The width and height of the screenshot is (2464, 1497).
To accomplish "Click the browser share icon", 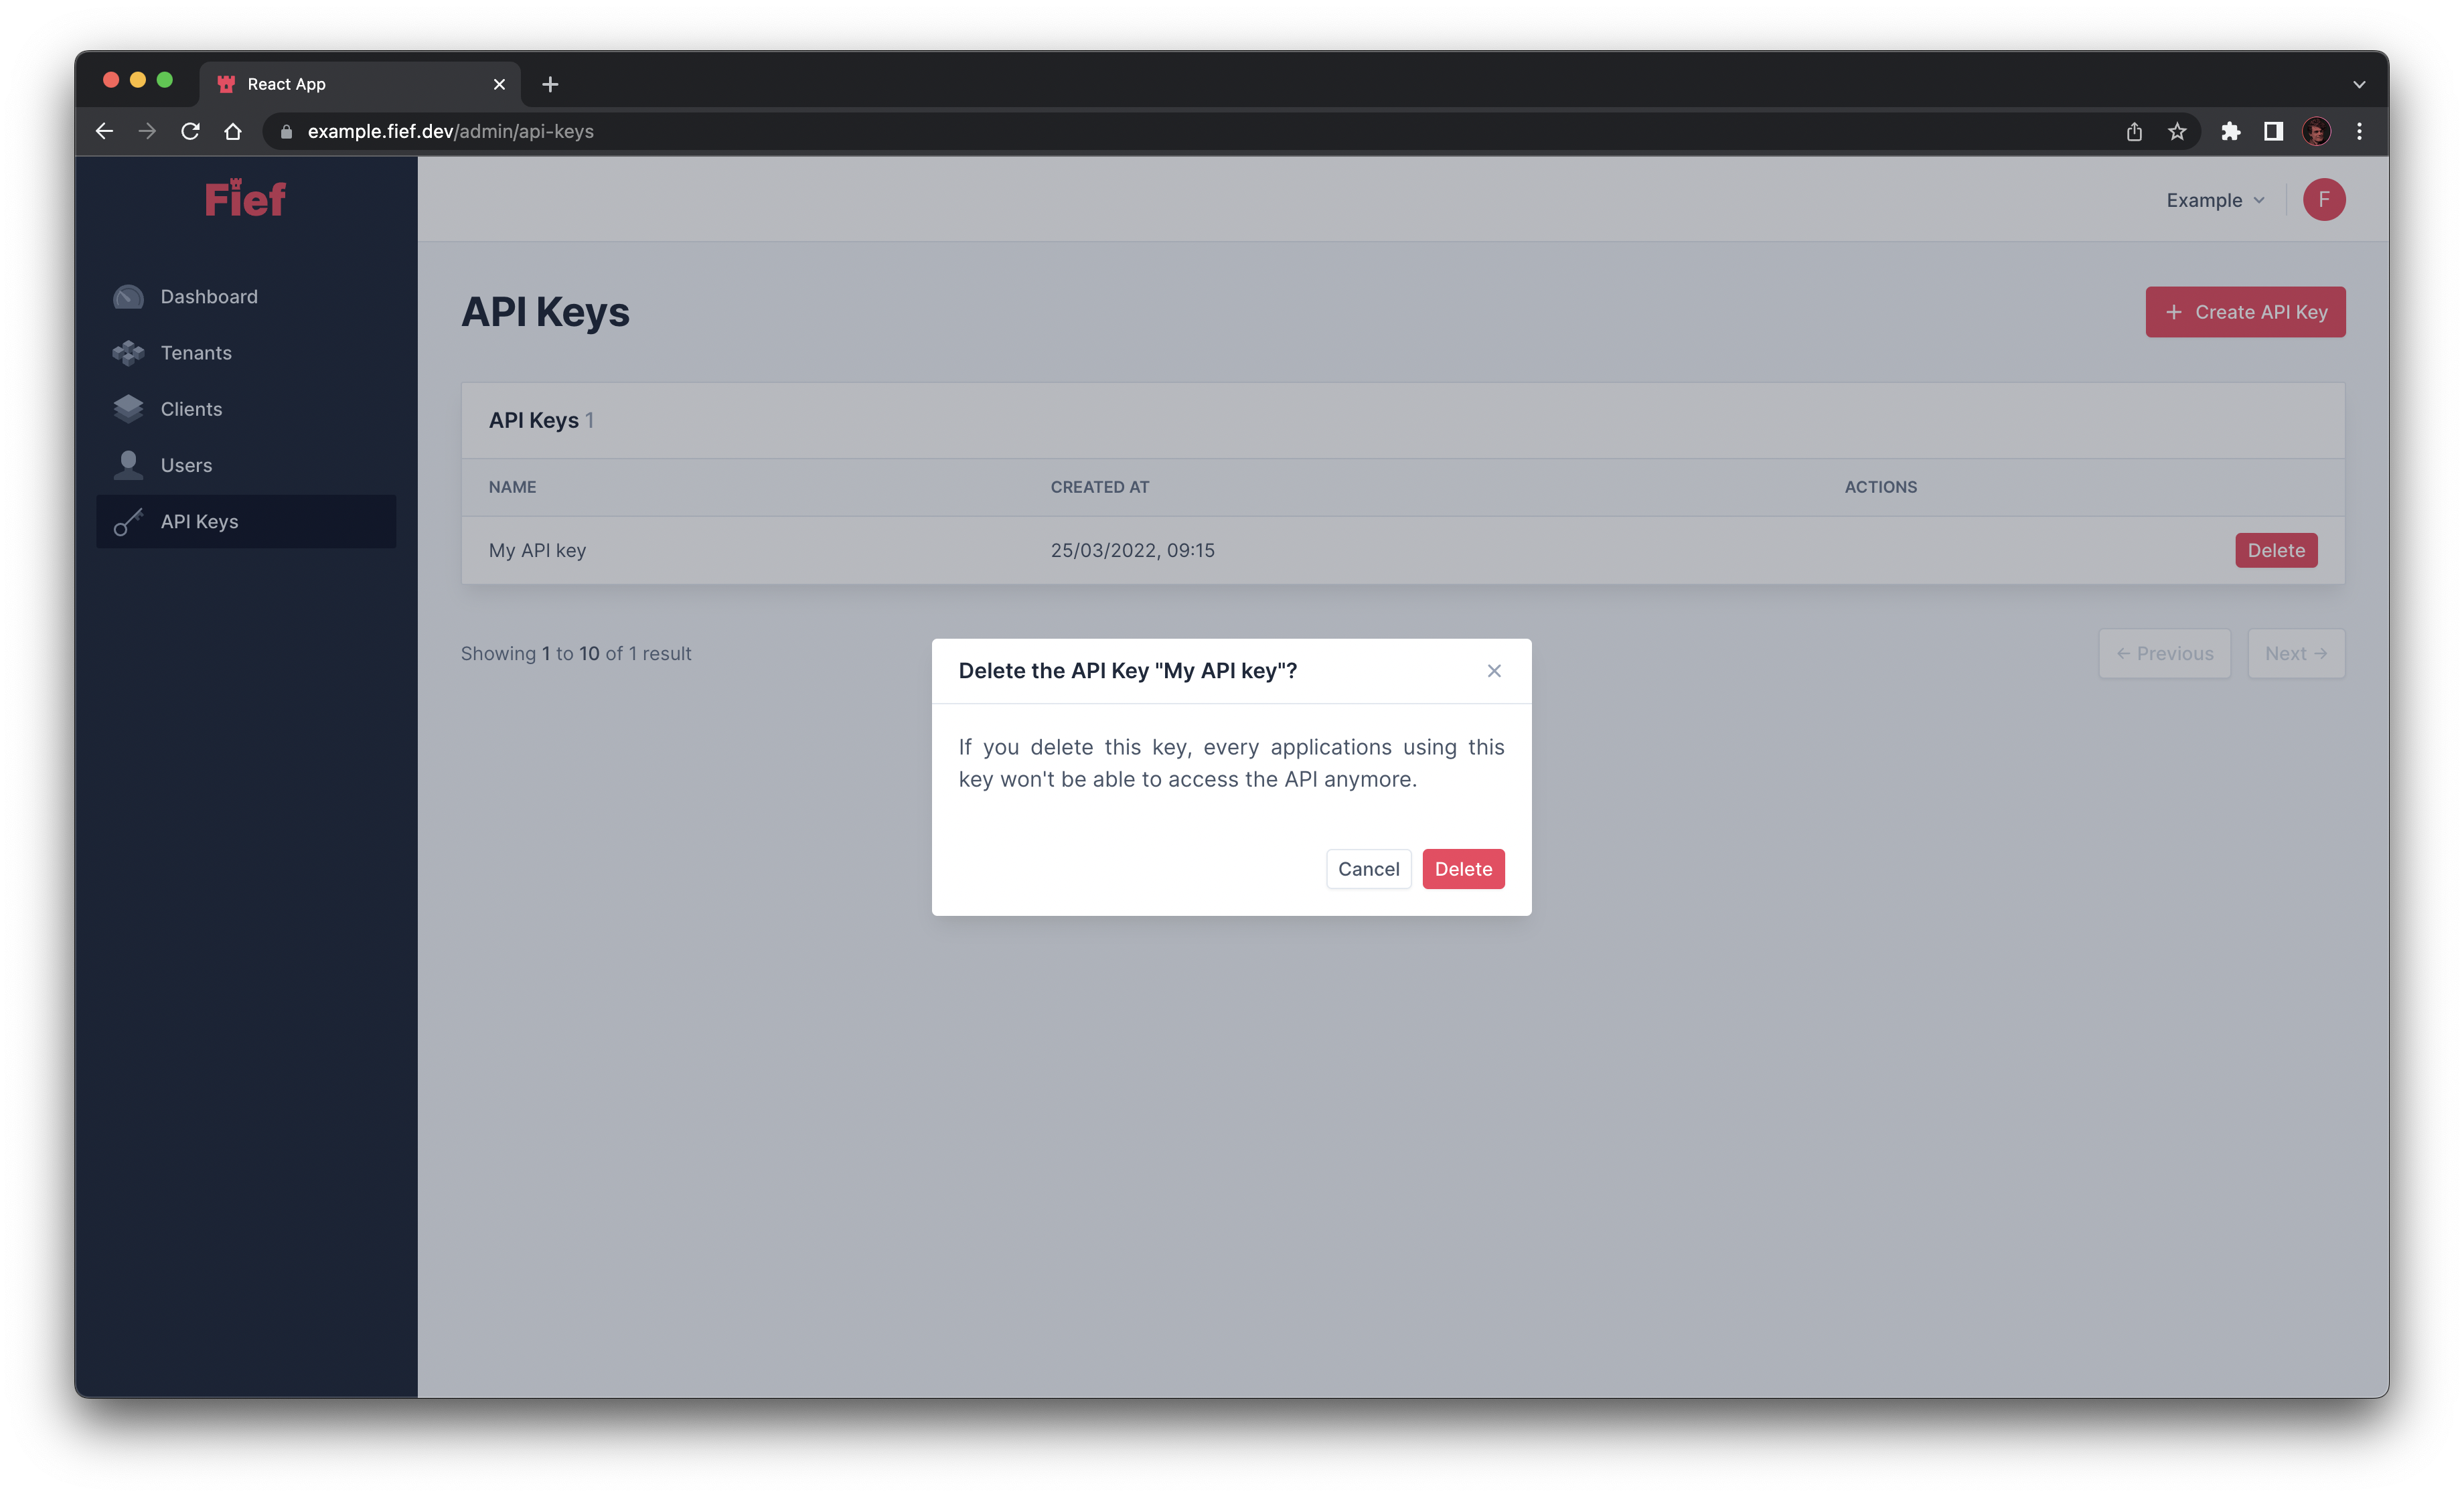I will coord(2135,130).
